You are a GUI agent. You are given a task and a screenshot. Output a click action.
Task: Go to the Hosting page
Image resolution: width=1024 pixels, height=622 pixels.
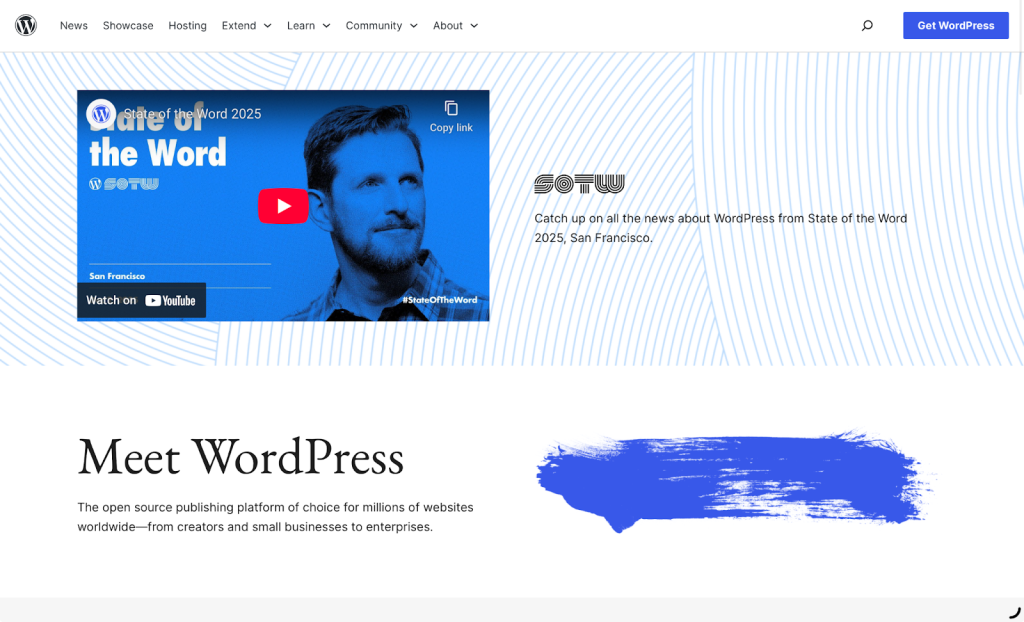187,25
